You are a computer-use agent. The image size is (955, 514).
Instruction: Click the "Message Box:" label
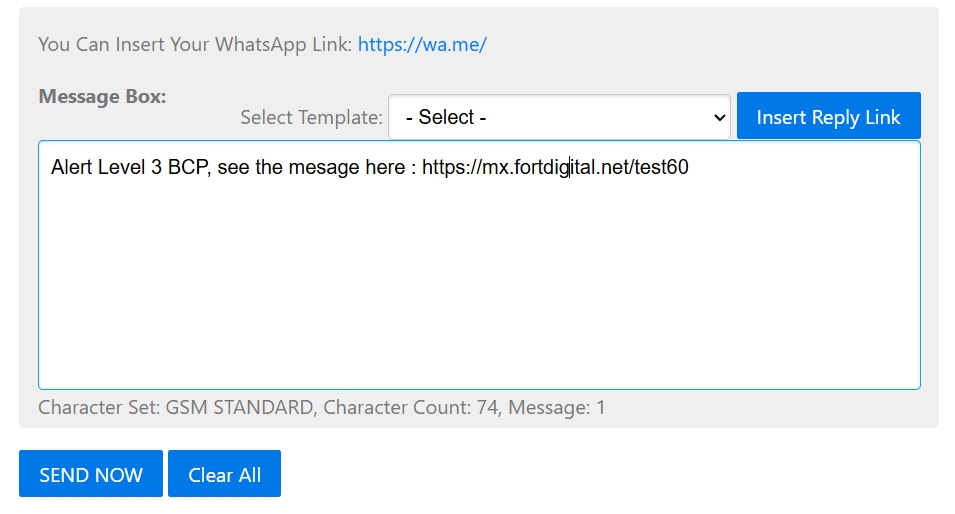pos(102,97)
